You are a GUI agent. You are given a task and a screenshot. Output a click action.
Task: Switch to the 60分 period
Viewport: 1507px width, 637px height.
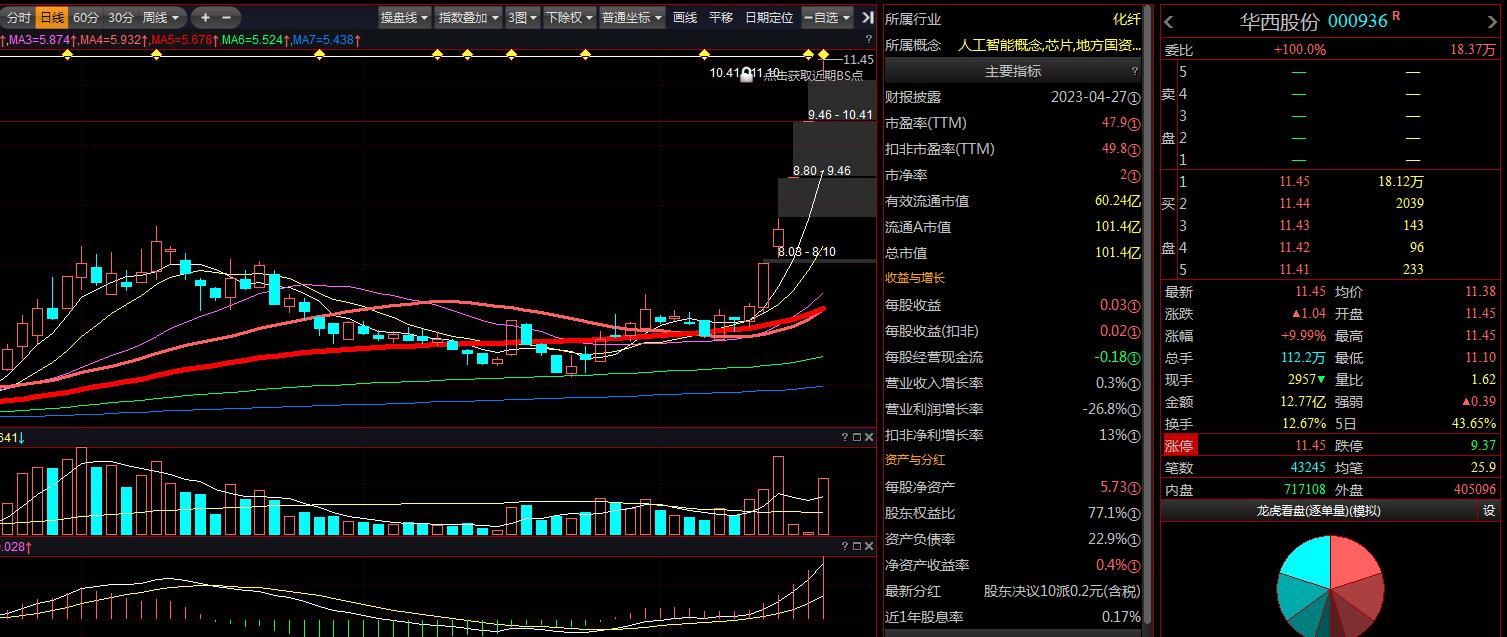tap(86, 18)
